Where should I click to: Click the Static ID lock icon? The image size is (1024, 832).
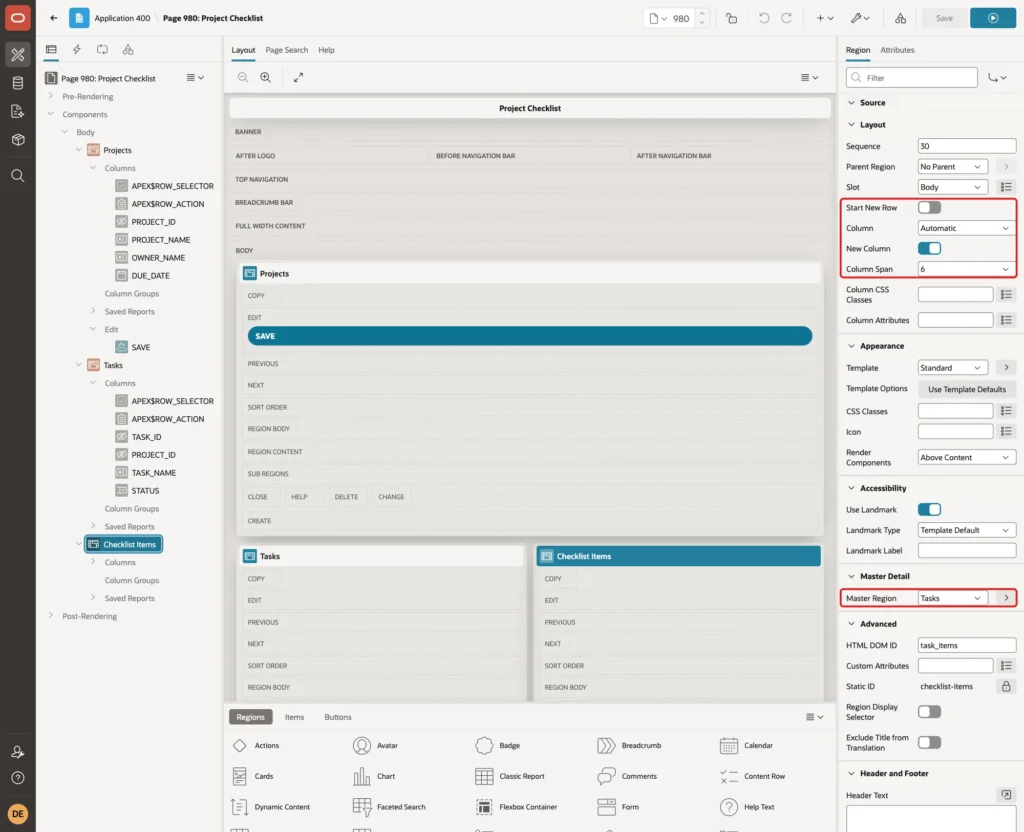[x=1006, y=686]
